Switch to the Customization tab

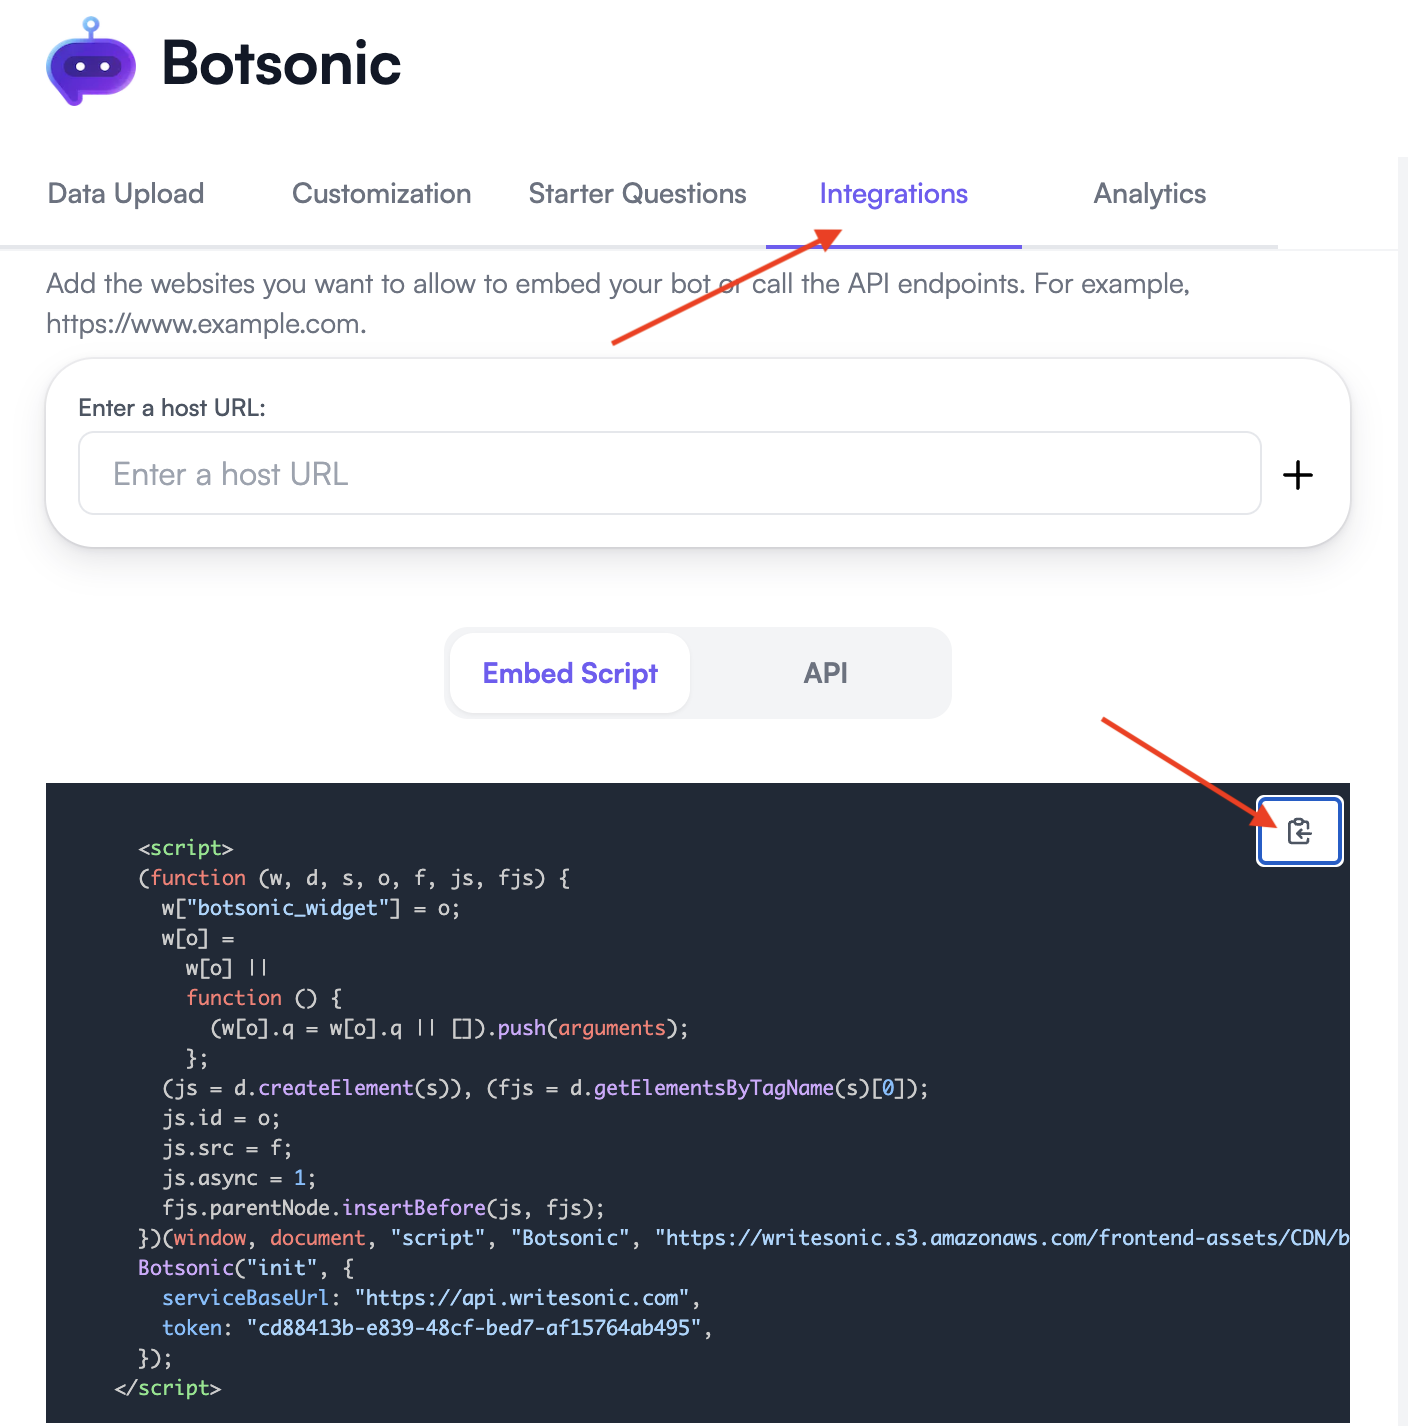[x=381, y=194]
